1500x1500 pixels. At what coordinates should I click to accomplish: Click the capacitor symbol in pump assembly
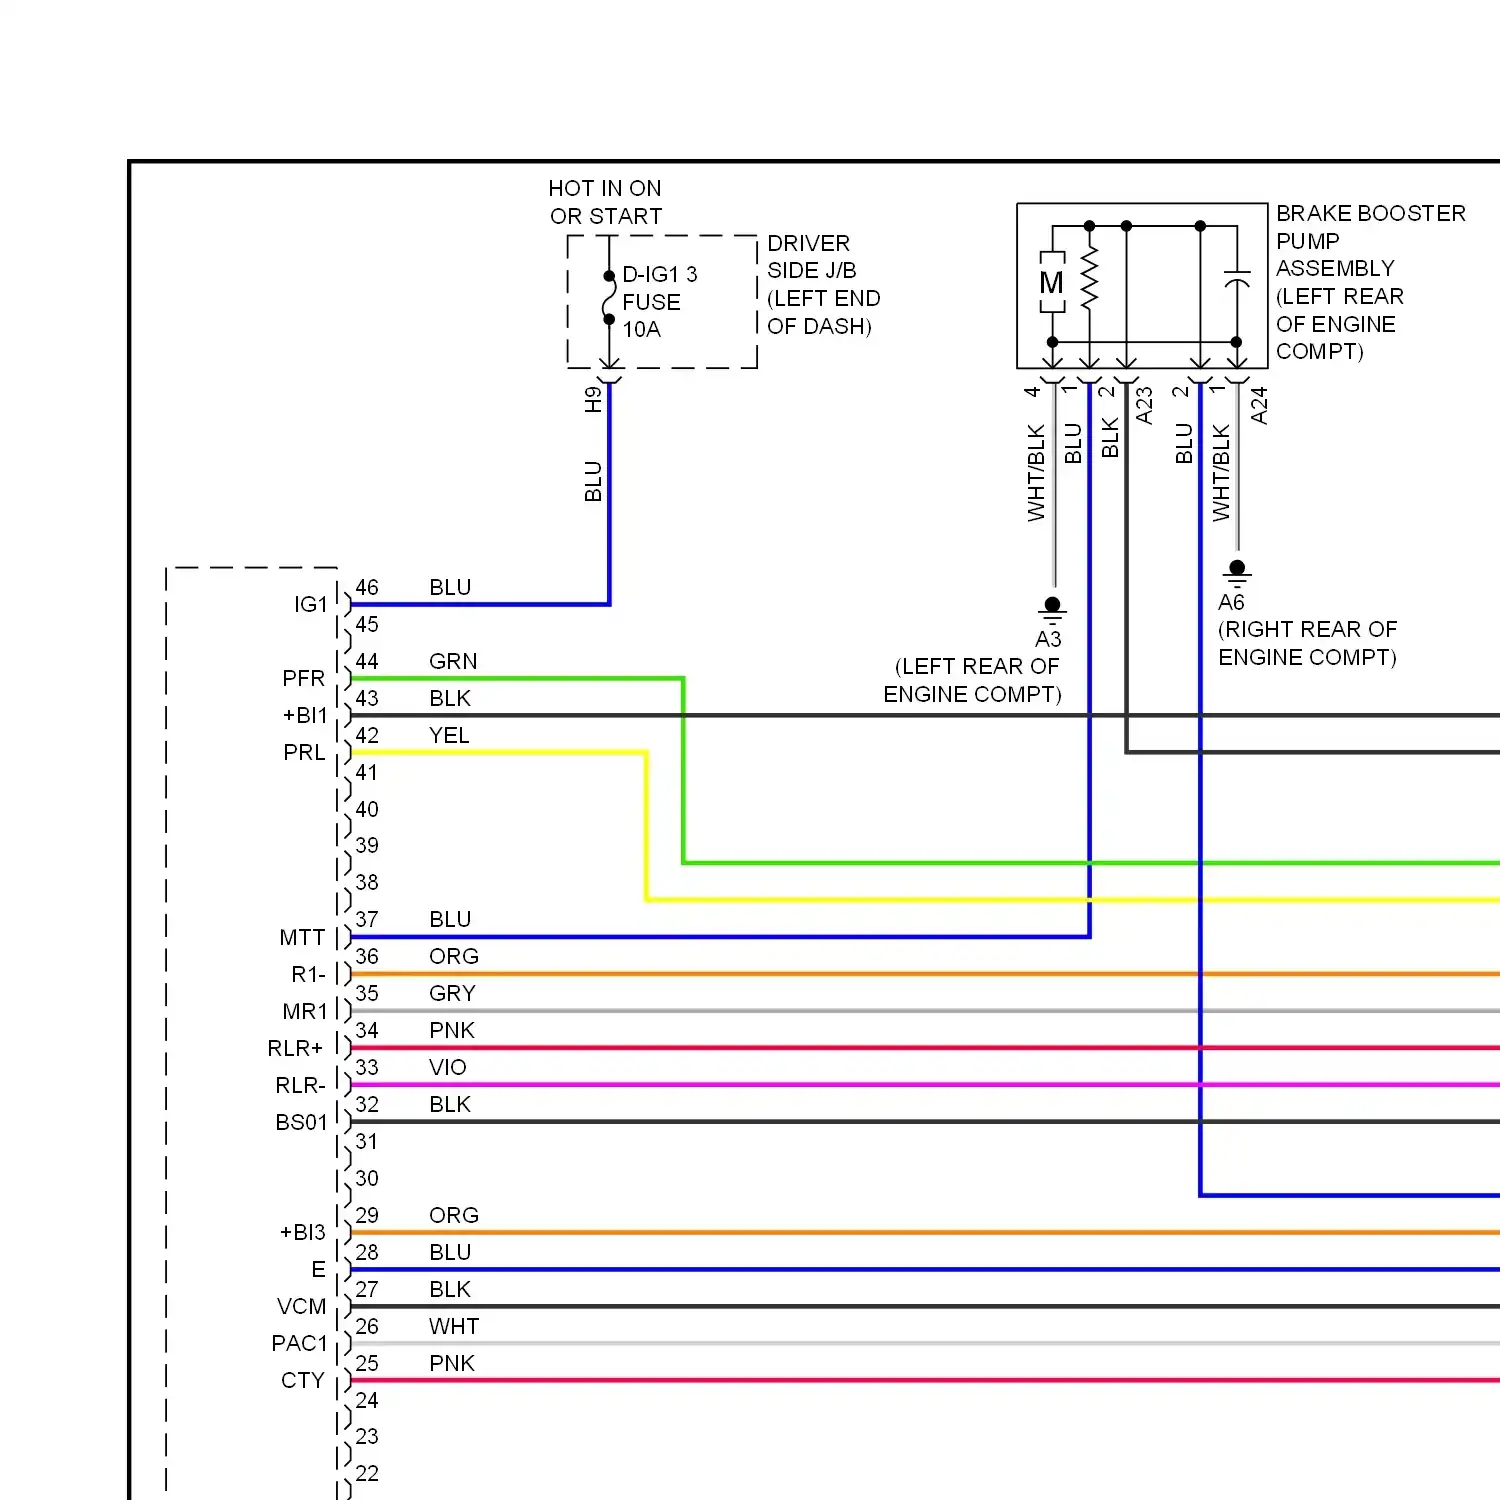tap(1237, 278)
